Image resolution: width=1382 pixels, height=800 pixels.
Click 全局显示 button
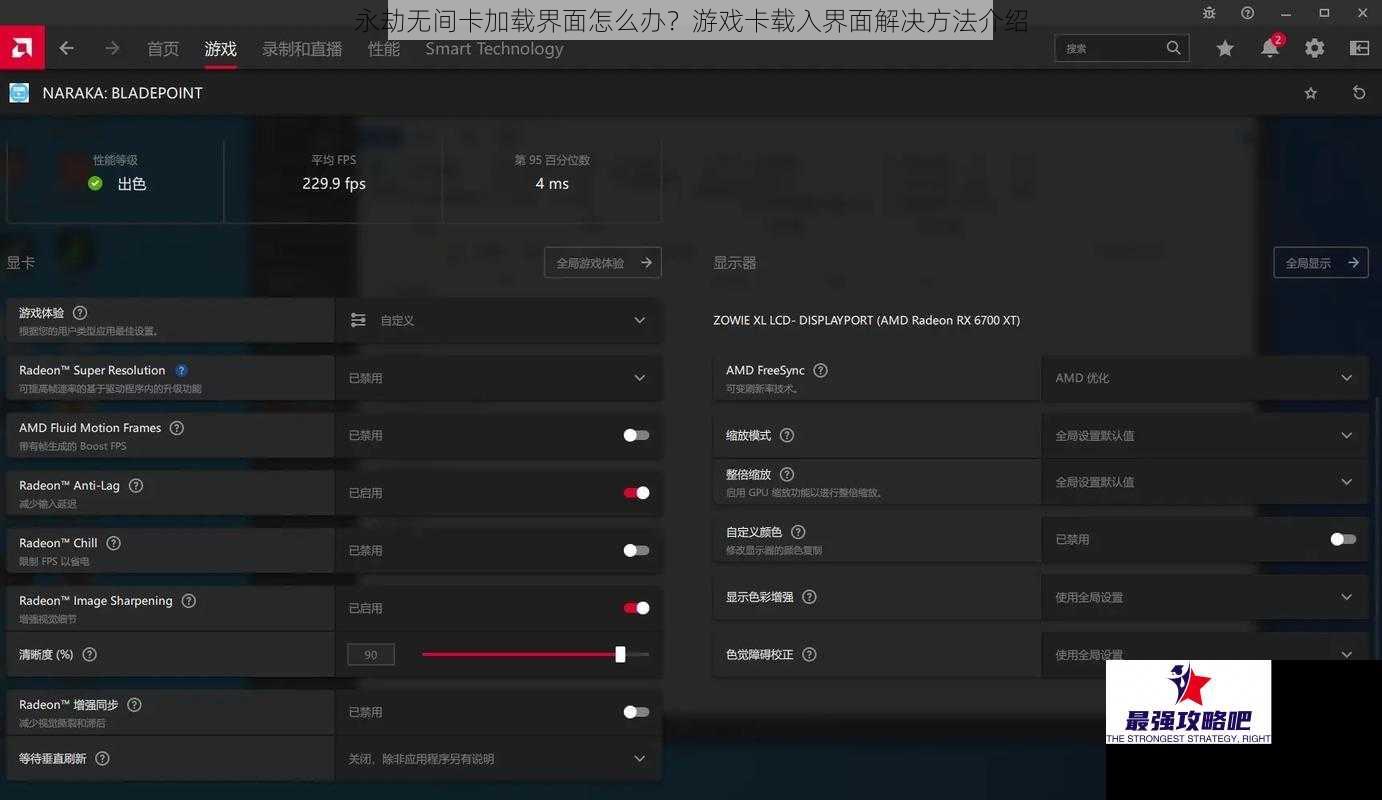coord(1321,263)
